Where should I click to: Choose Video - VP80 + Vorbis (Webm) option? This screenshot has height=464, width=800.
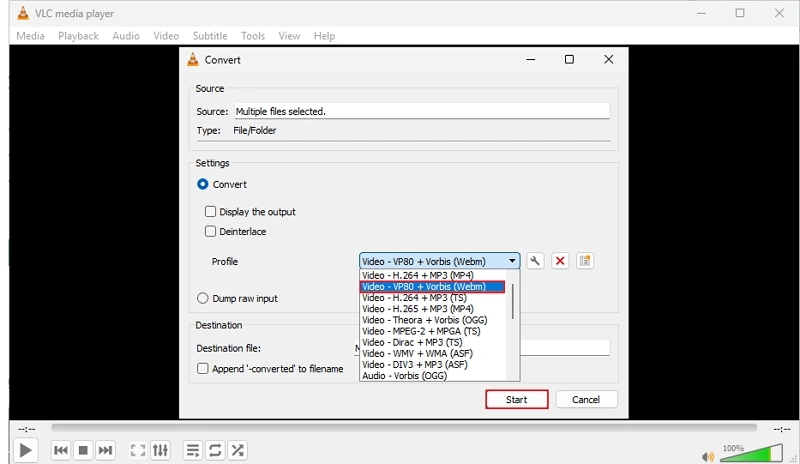[433, 286]
